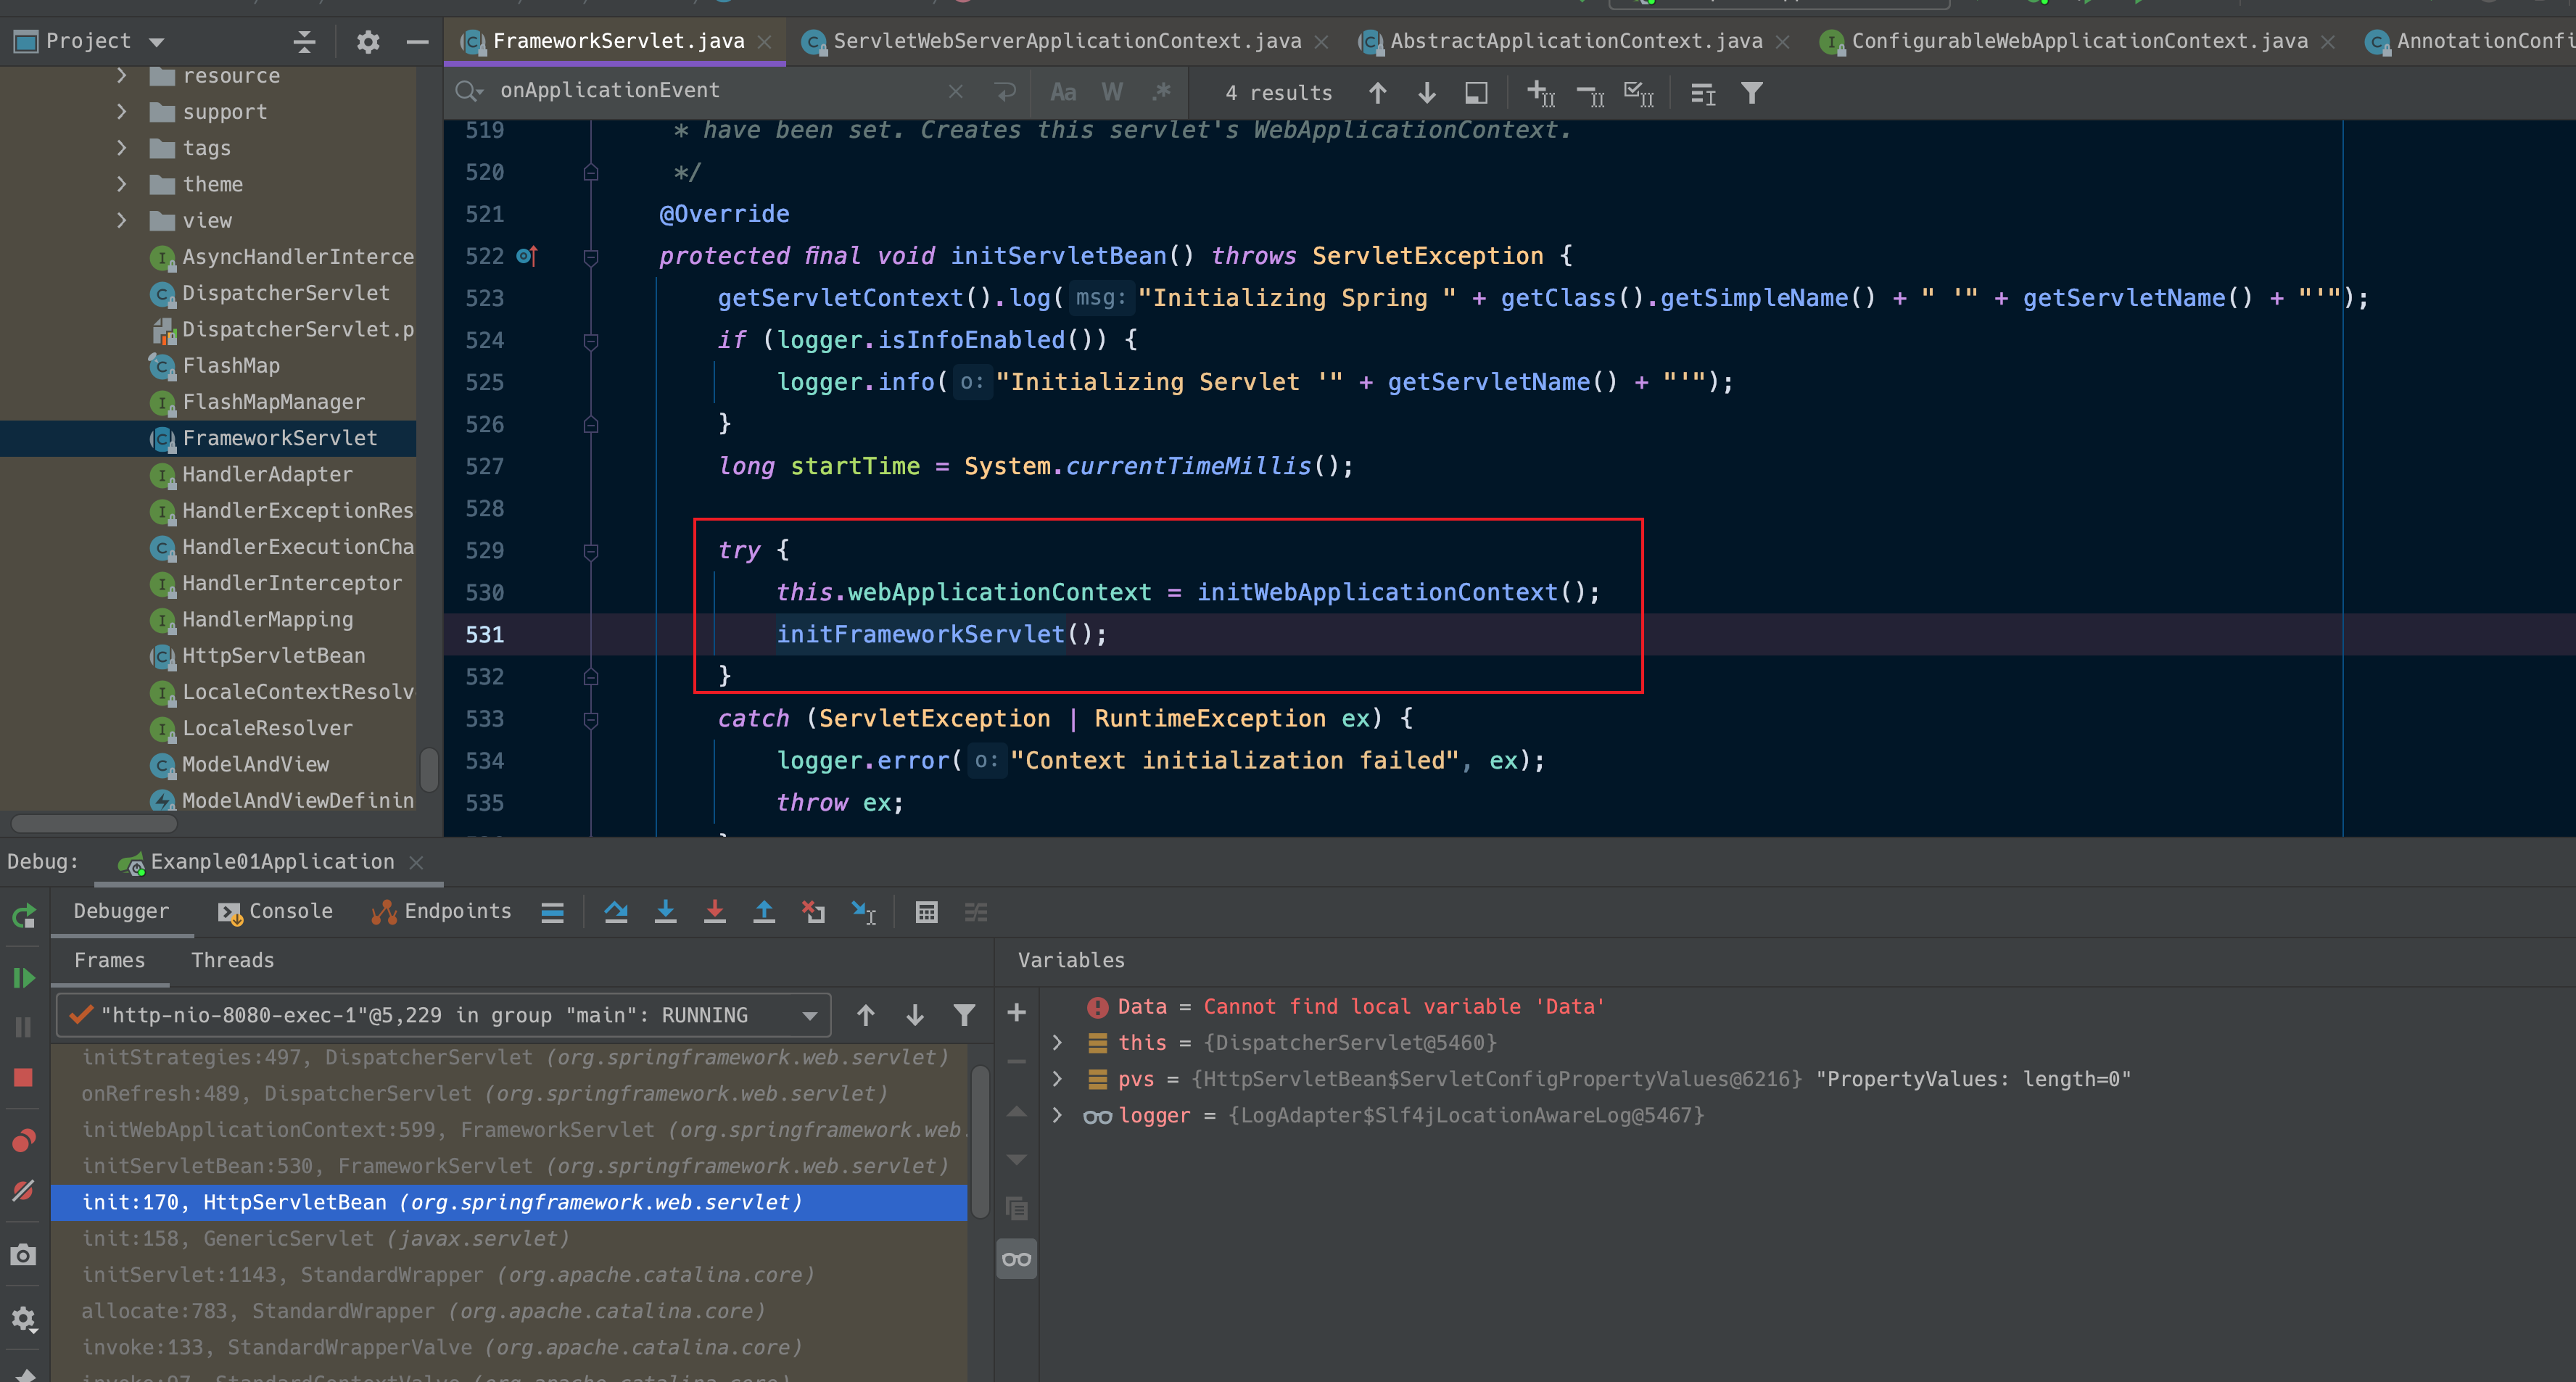Switch to AbstractApplicationContext.java tab
This screenshot has width=2576, height=1382.
(1575, 41)
